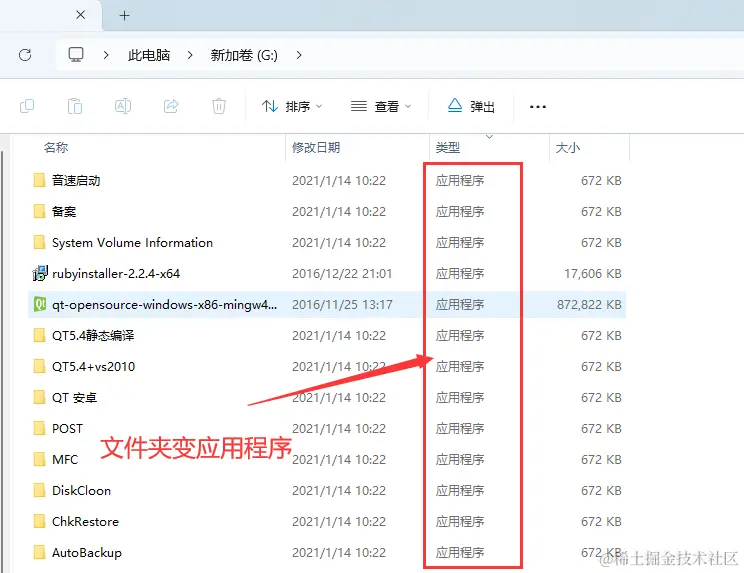Select System Volume Information folder icon
The image size is (744, 573).
click(39, 242)
